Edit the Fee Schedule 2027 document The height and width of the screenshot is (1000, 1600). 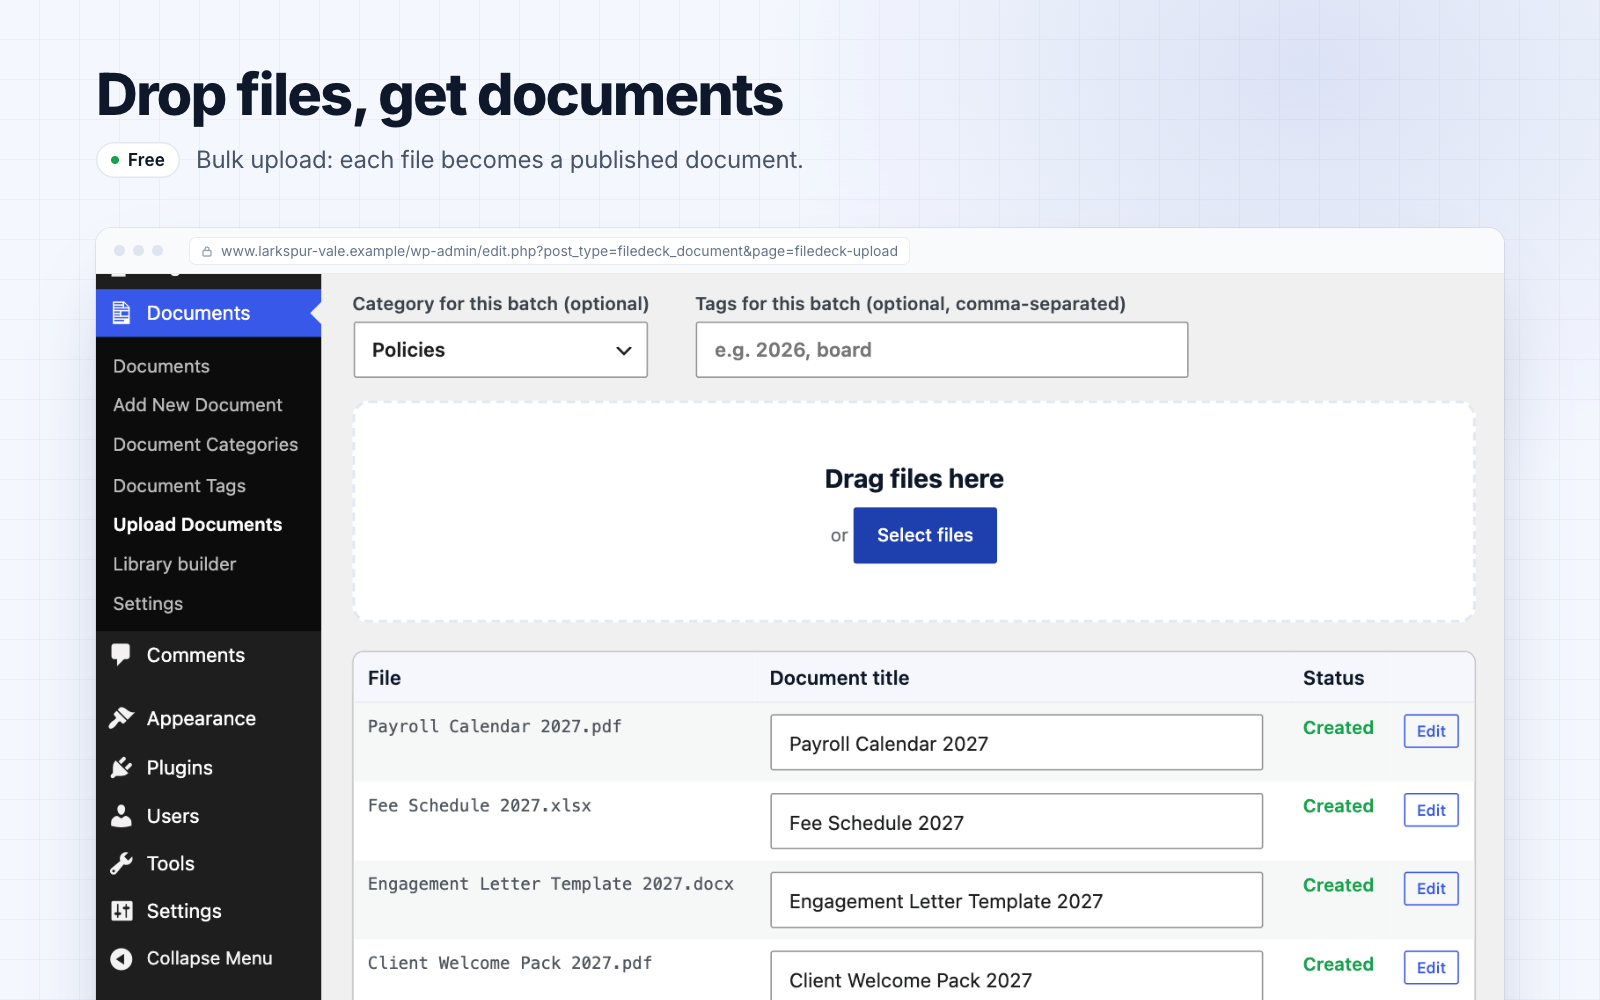[1431, 810]
